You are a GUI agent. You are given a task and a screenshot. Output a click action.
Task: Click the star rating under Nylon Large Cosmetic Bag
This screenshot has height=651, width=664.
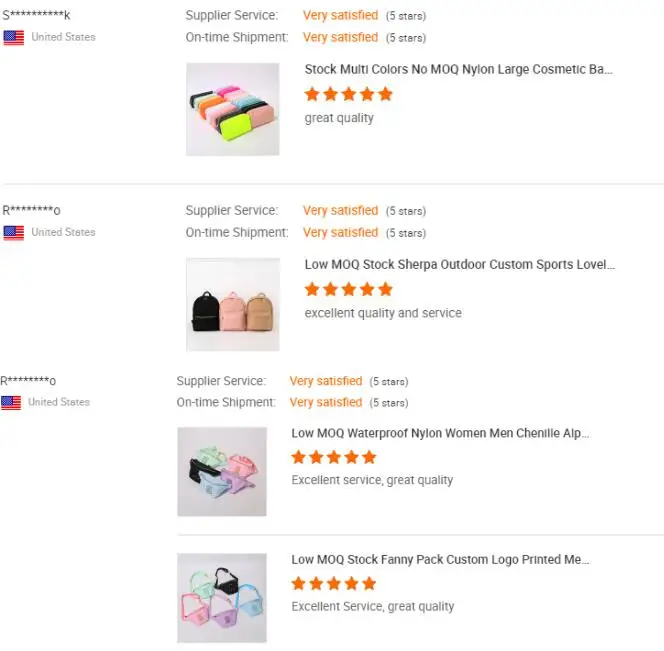point(348,95)
